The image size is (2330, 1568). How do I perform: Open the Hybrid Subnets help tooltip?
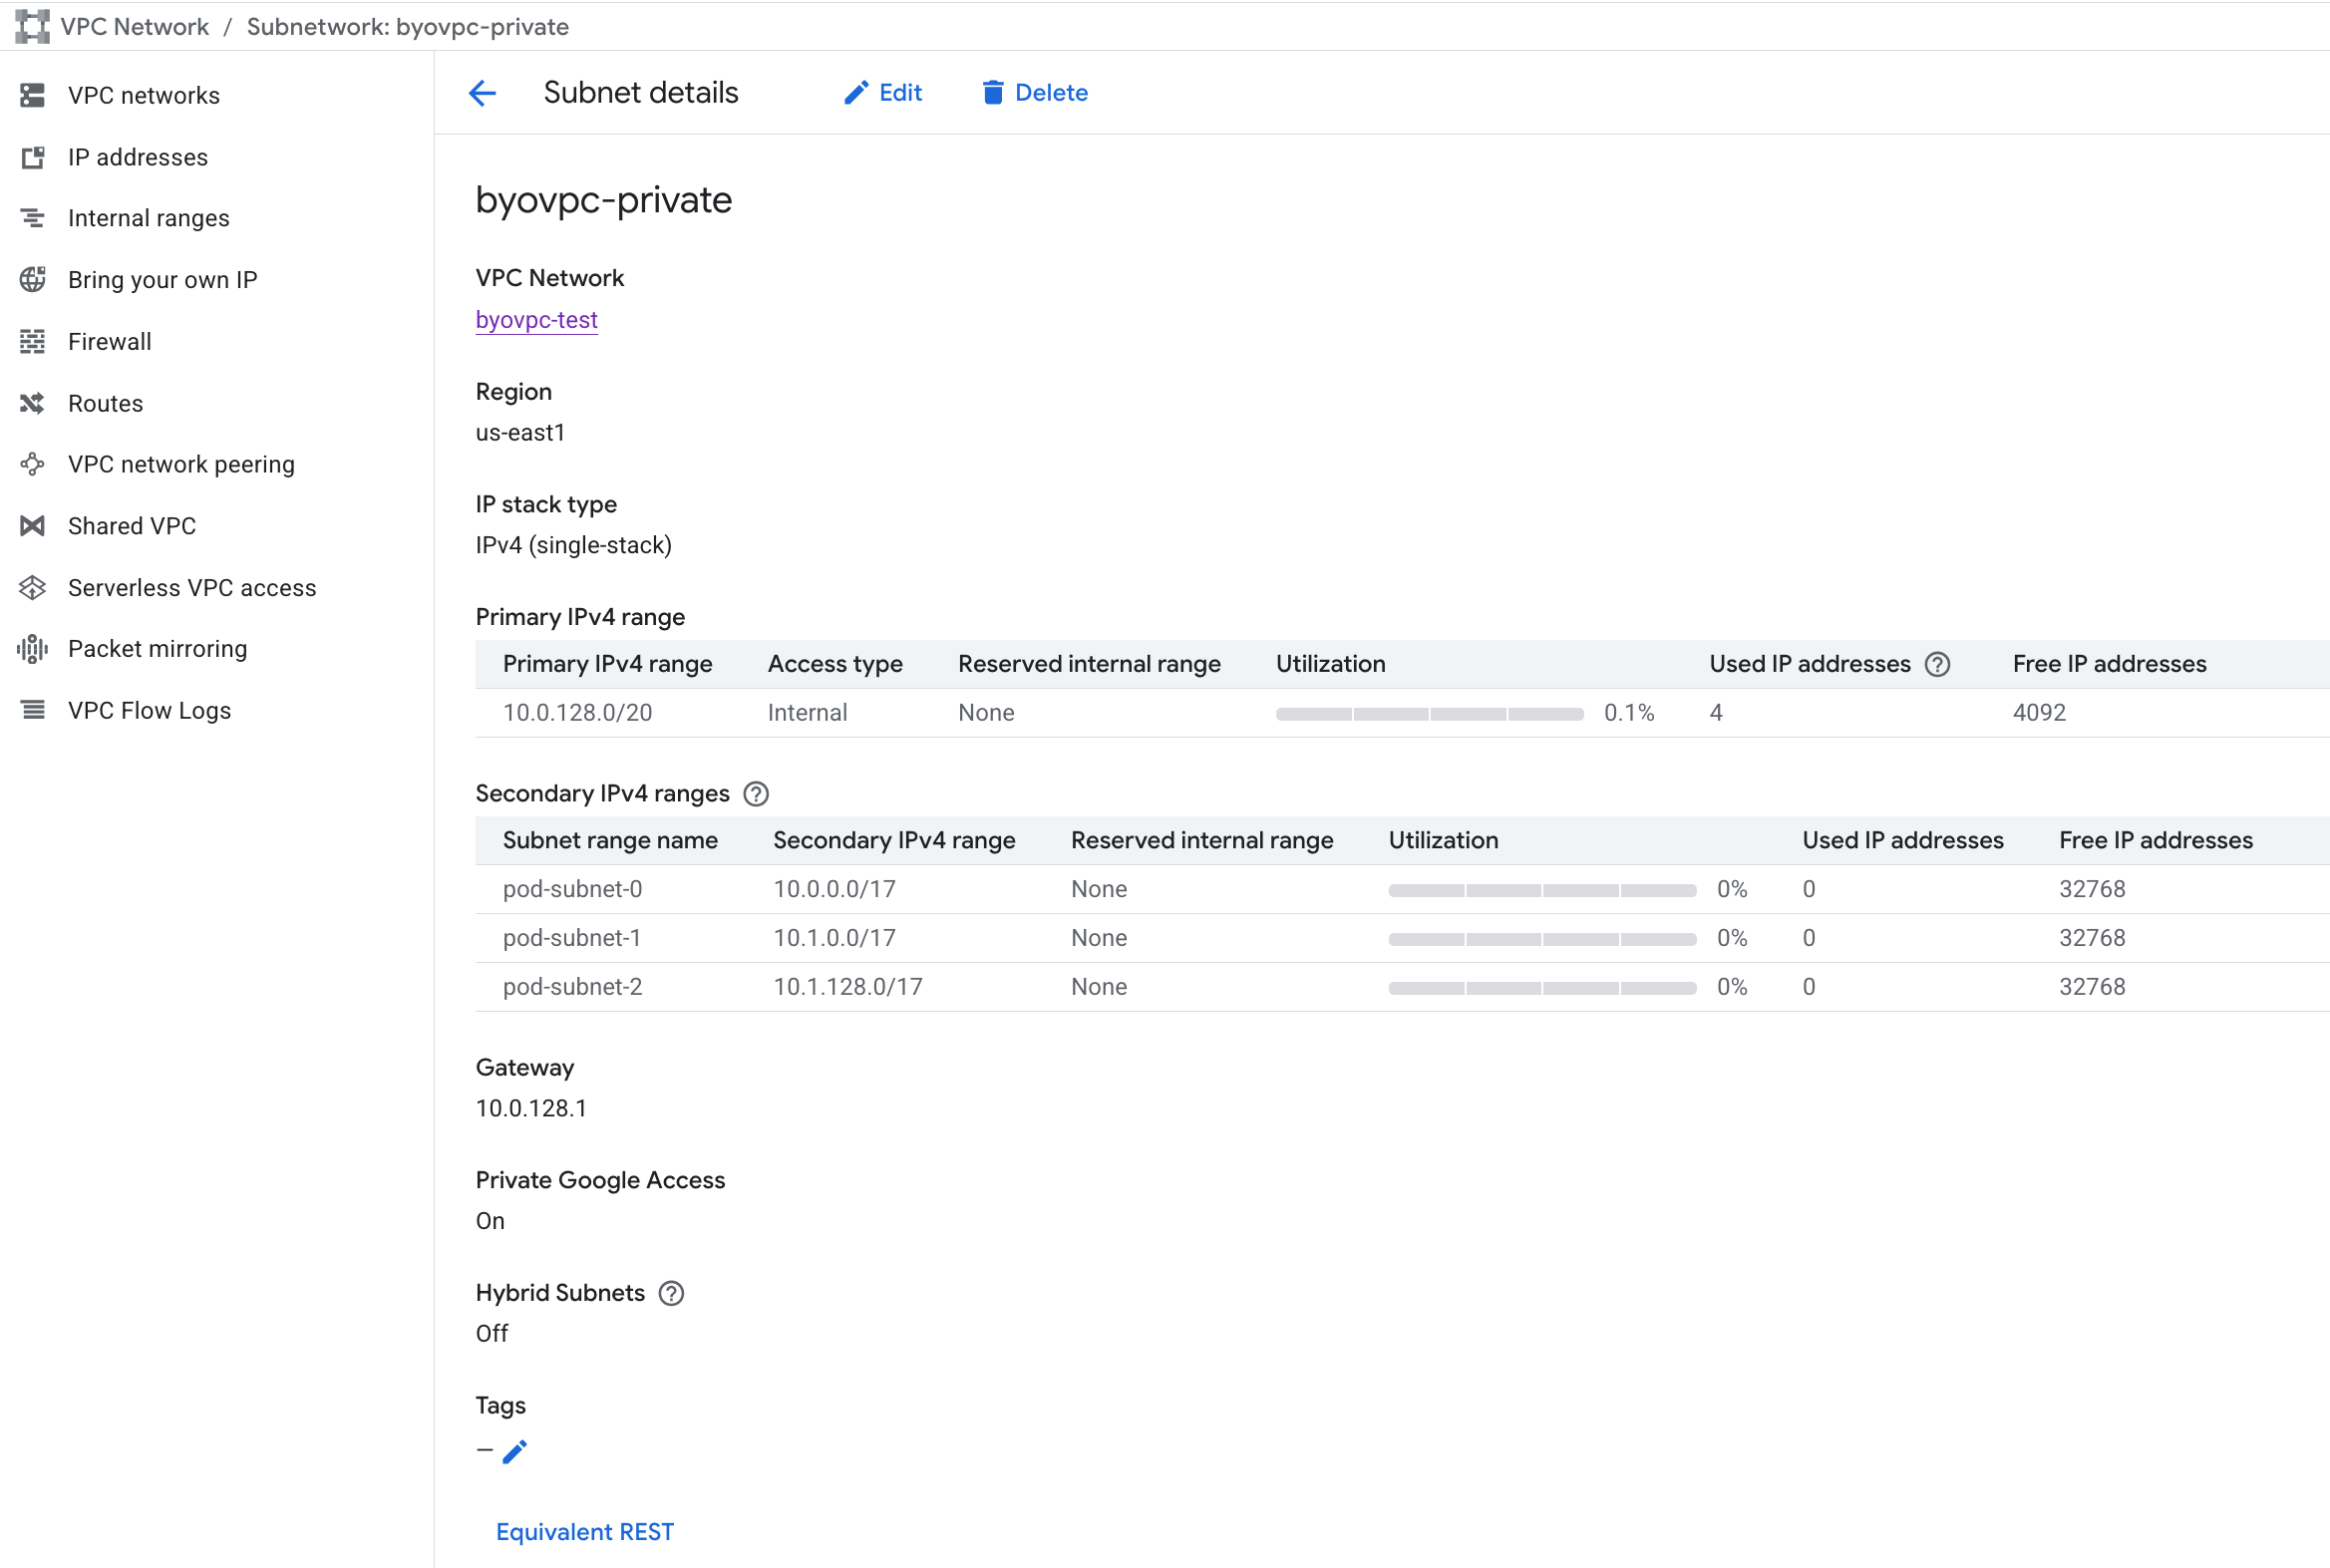pyautogui.click(x=670, y=1293)
